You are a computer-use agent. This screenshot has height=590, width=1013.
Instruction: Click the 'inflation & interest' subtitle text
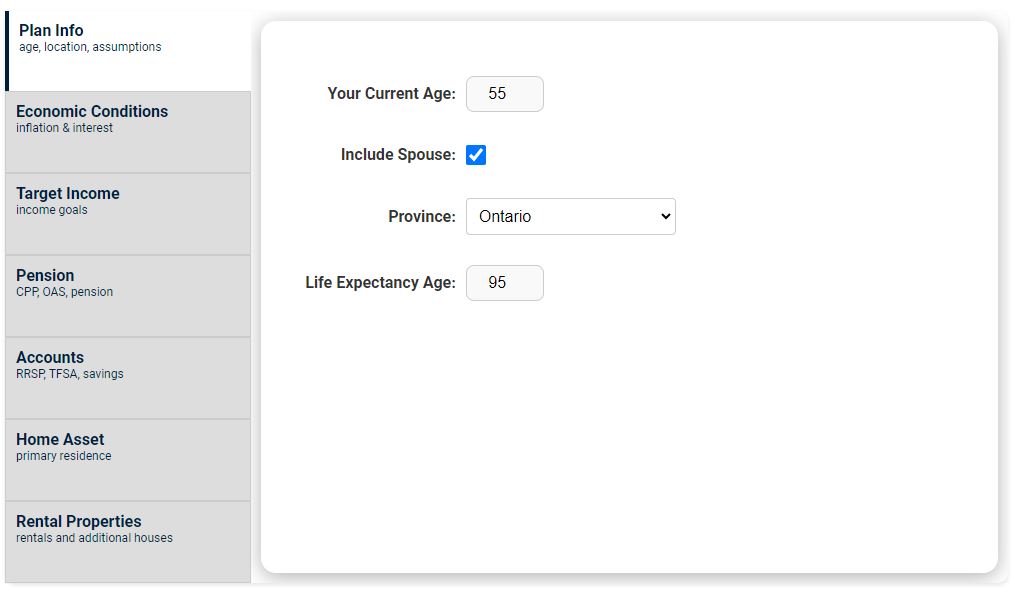(64, 128)
